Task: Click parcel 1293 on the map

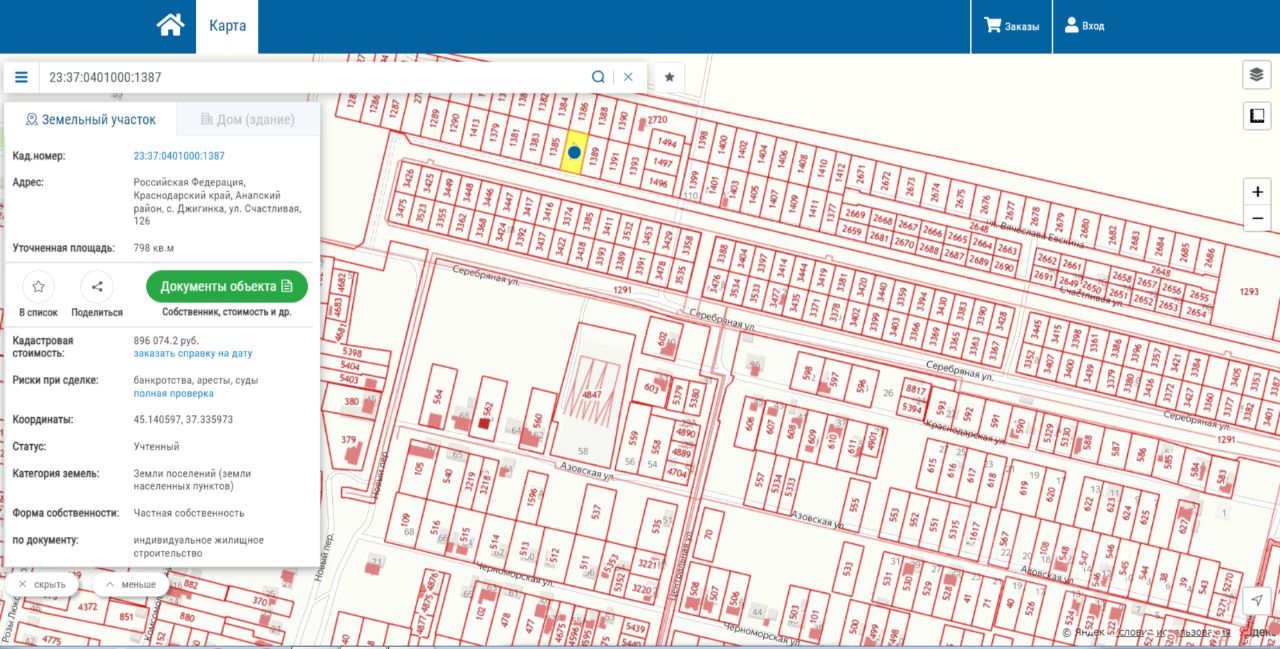Action: pyautogui.click(x=1248, y=292)
